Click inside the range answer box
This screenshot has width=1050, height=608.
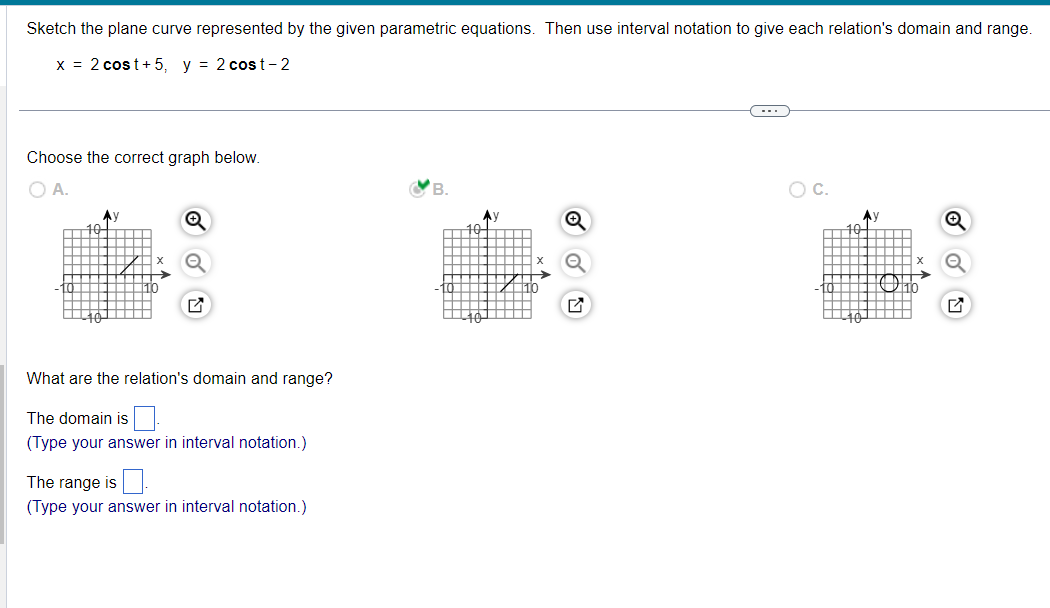(131, 481)
